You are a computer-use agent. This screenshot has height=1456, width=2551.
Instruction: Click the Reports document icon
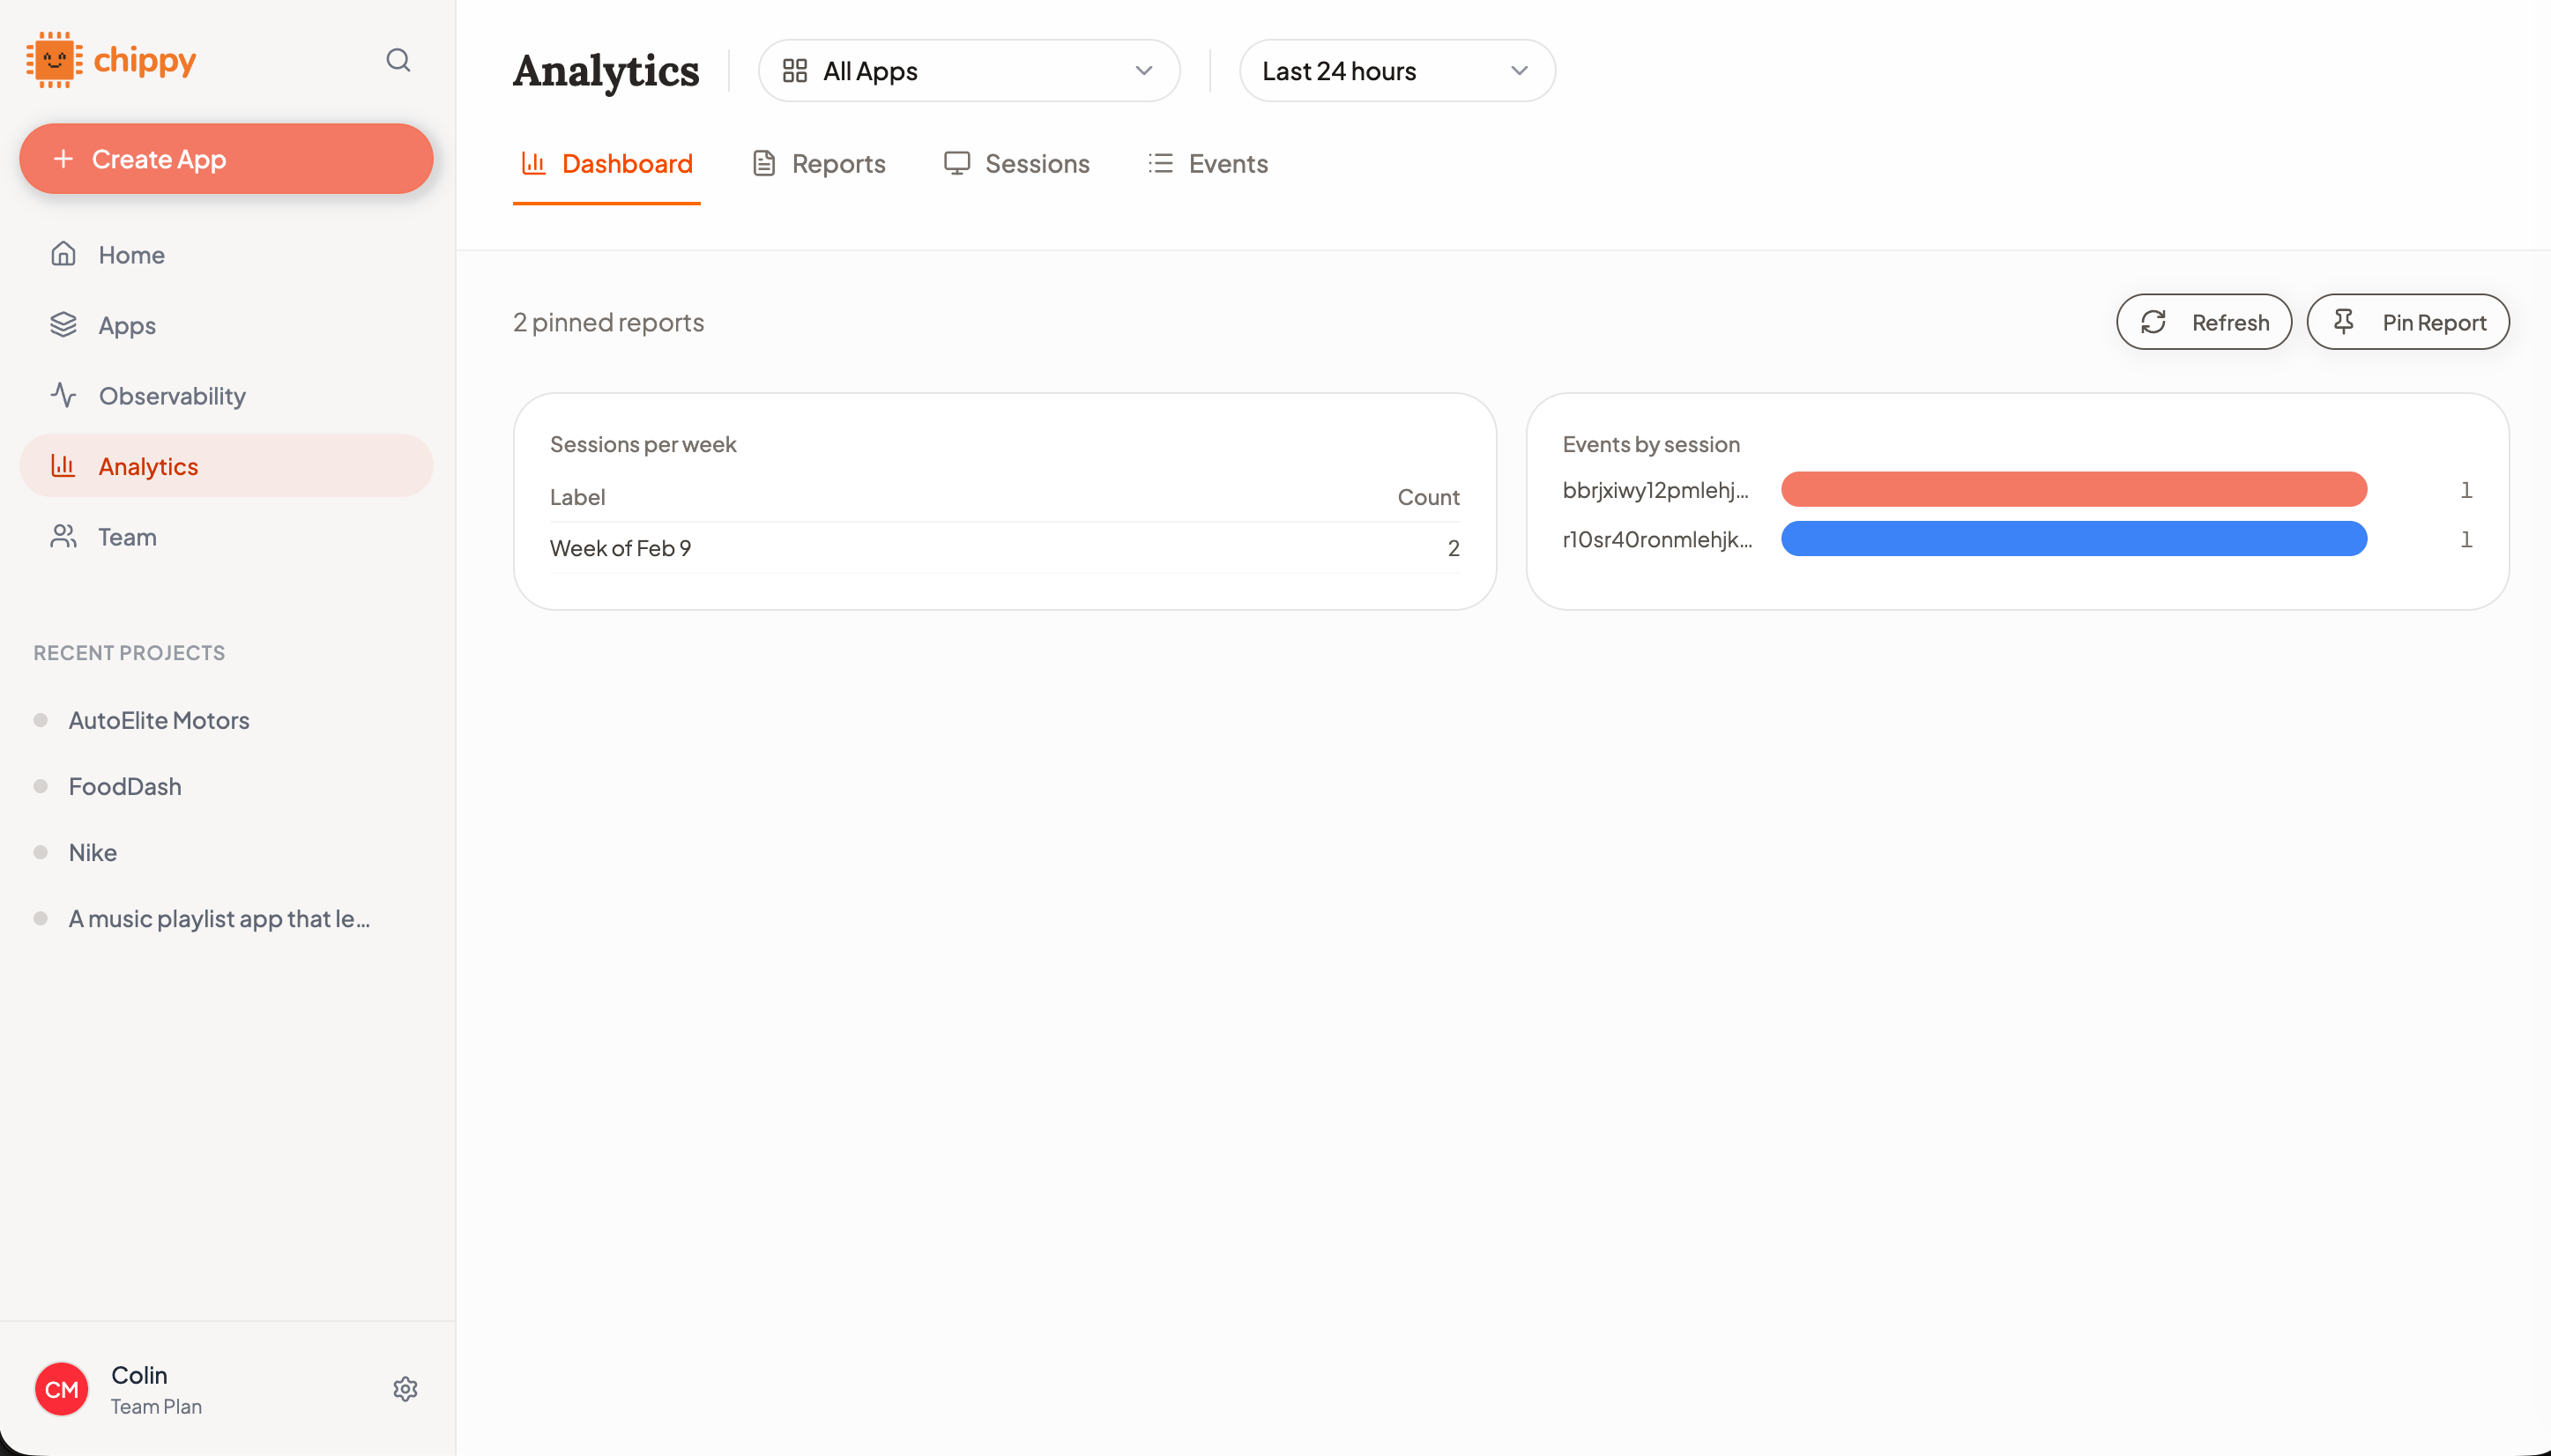click(764, 163)
